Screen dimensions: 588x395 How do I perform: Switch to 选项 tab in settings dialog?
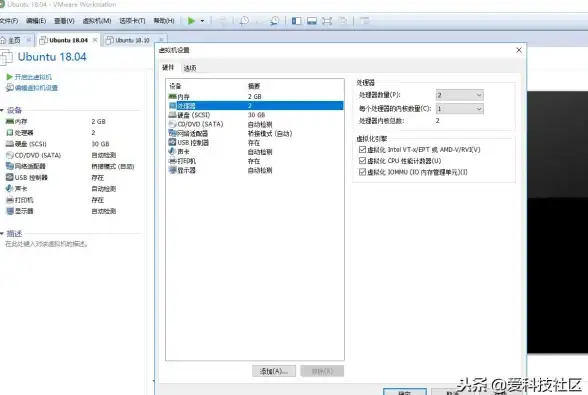click(190, 68)
